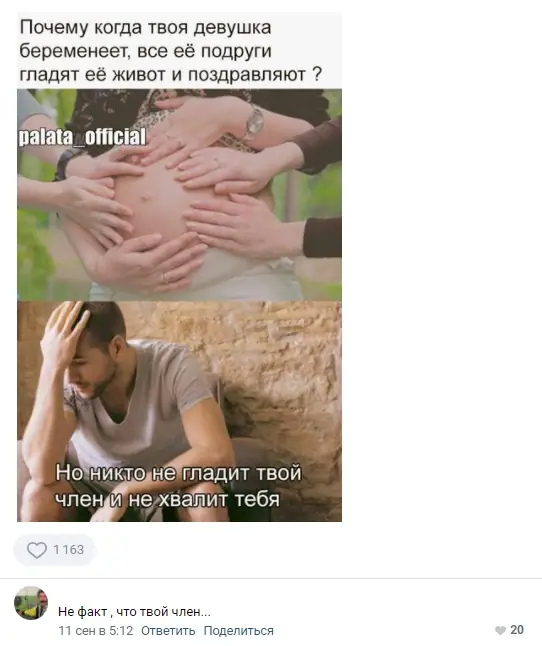Viewport: 542px width, 646px height.
Task: Reply to the comment via Ответить
Action: point(168,630)
